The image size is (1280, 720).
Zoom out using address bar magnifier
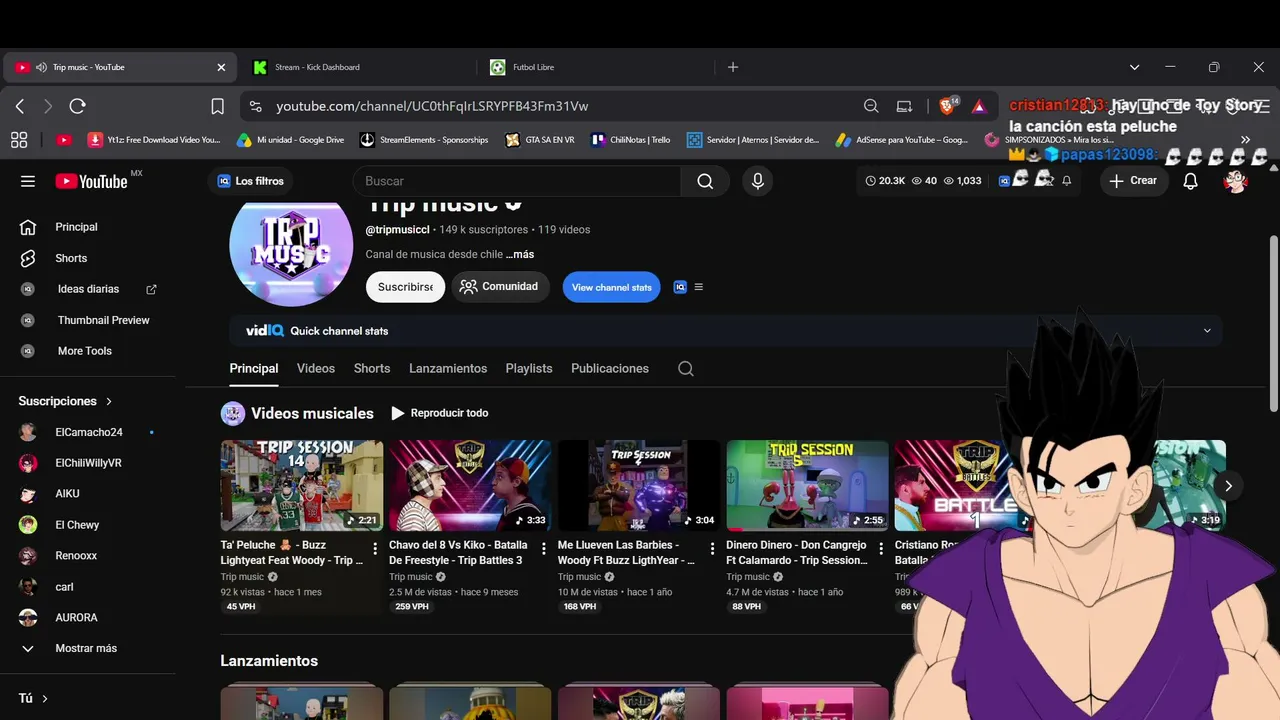tap(871, 106)
